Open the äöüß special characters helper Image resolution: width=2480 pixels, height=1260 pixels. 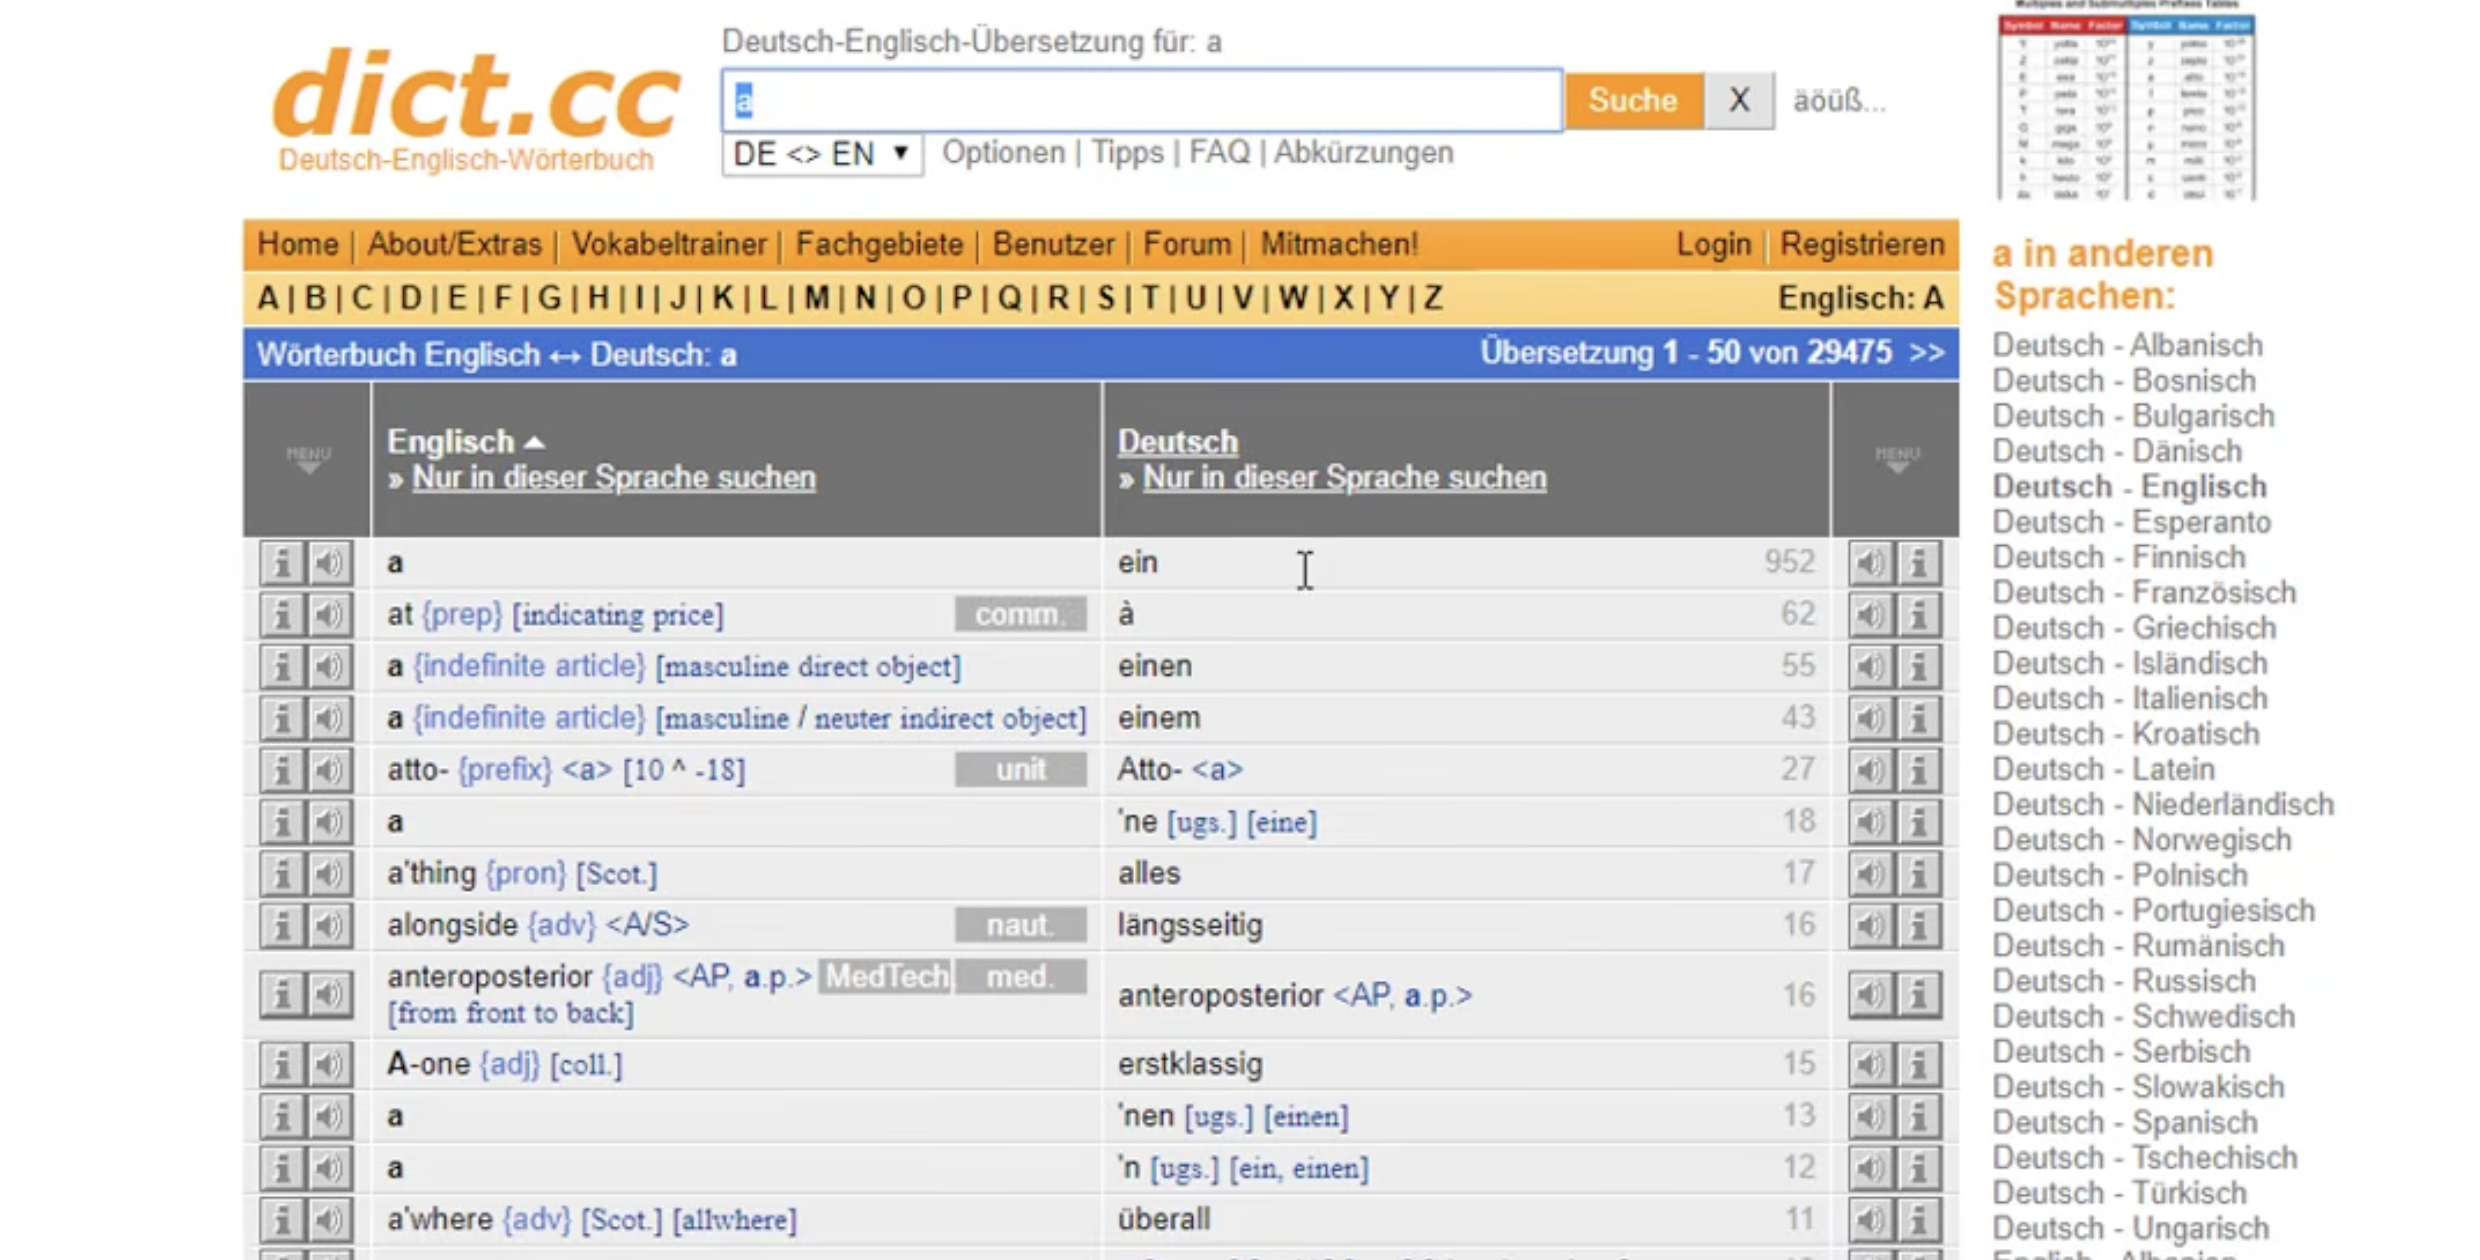(1838, 101)
